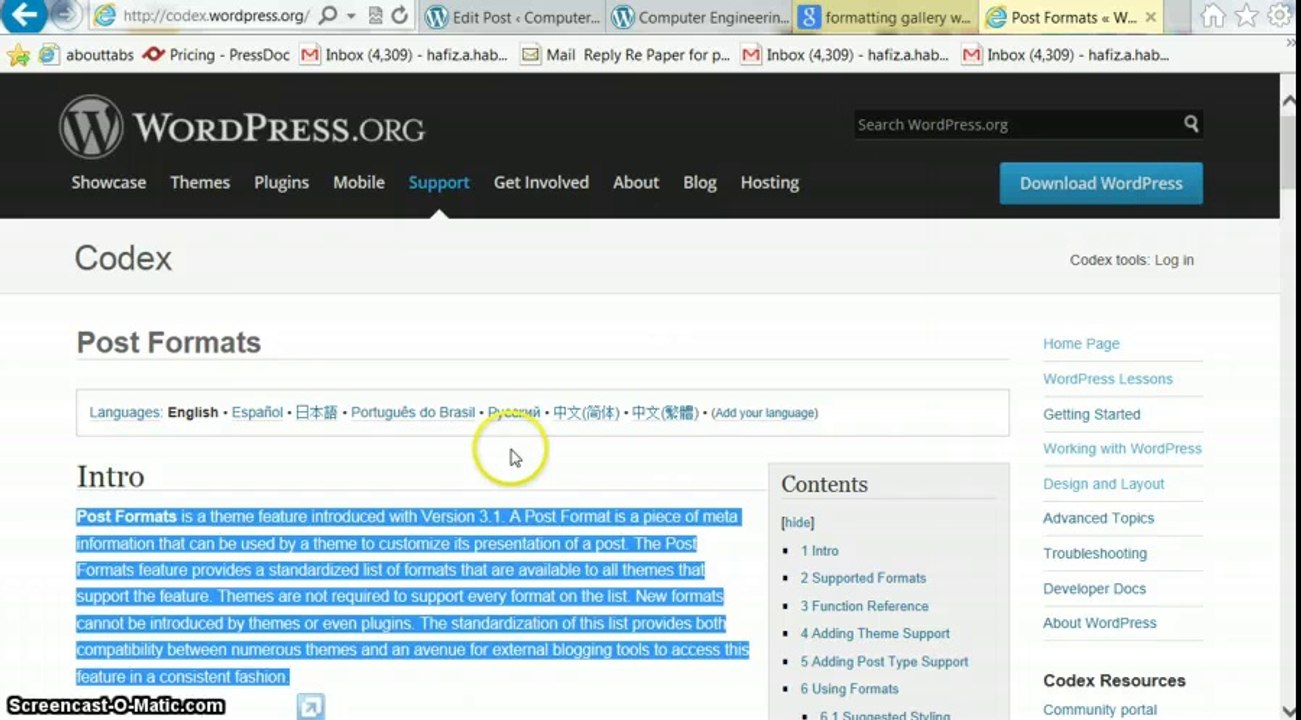Select the Русский language link
This screenshot has width=1301, height=720.
(514, 412)
